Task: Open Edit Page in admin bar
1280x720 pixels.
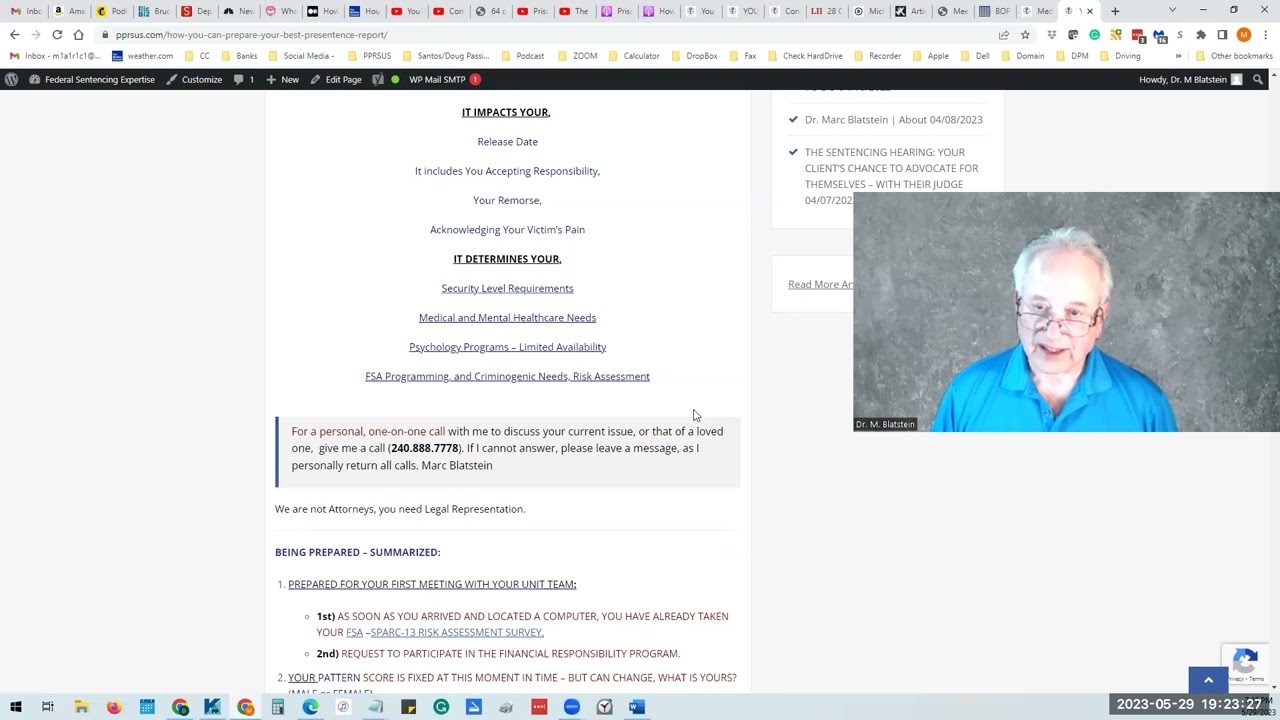Action: (336, 79)
